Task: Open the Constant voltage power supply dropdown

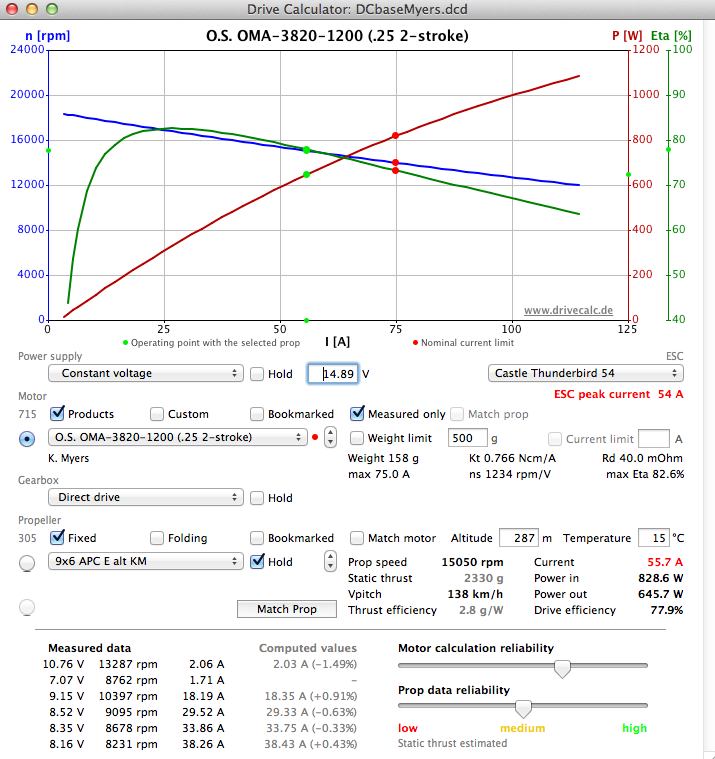Action: tap(146, 373)
